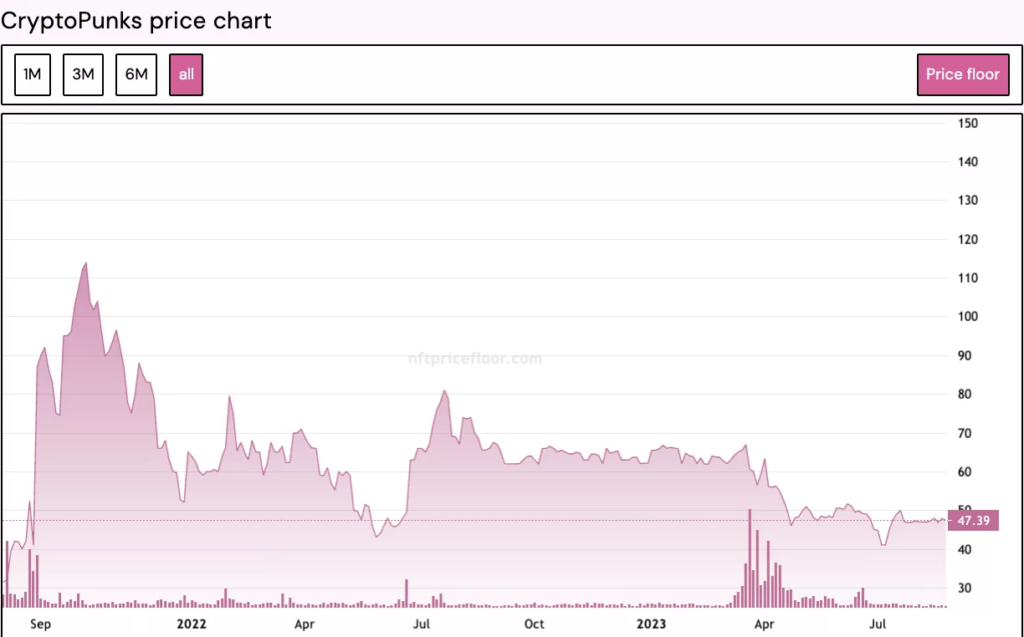Screen dimensions: 1024x637
Task: Click the Sep label on the time axis
Action: pos(41,624)
